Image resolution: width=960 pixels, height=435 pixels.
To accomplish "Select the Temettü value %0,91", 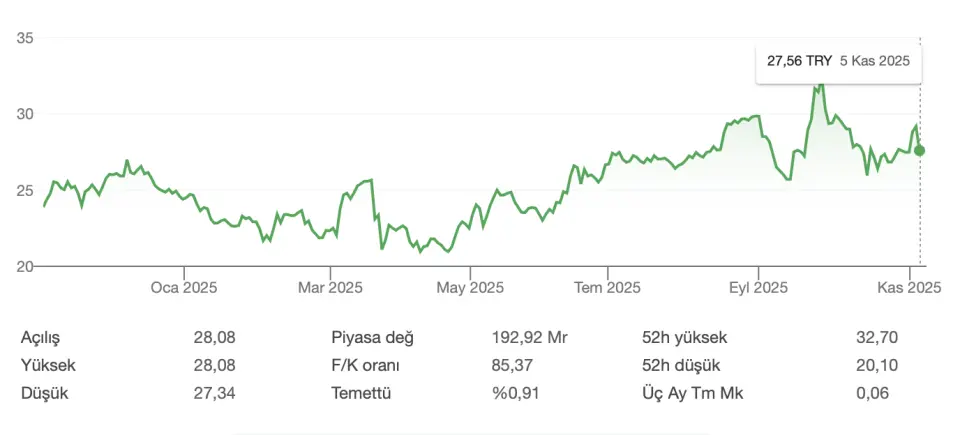I will click(x=515, y=393).
